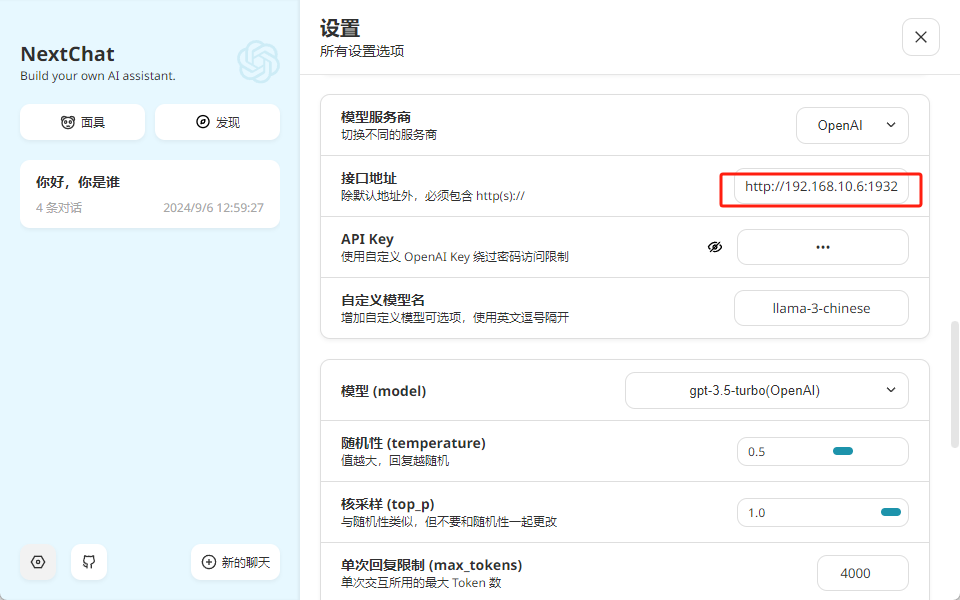Screen dimensions: 960x600
Task: Click the API Key password field
Action: 822,247
